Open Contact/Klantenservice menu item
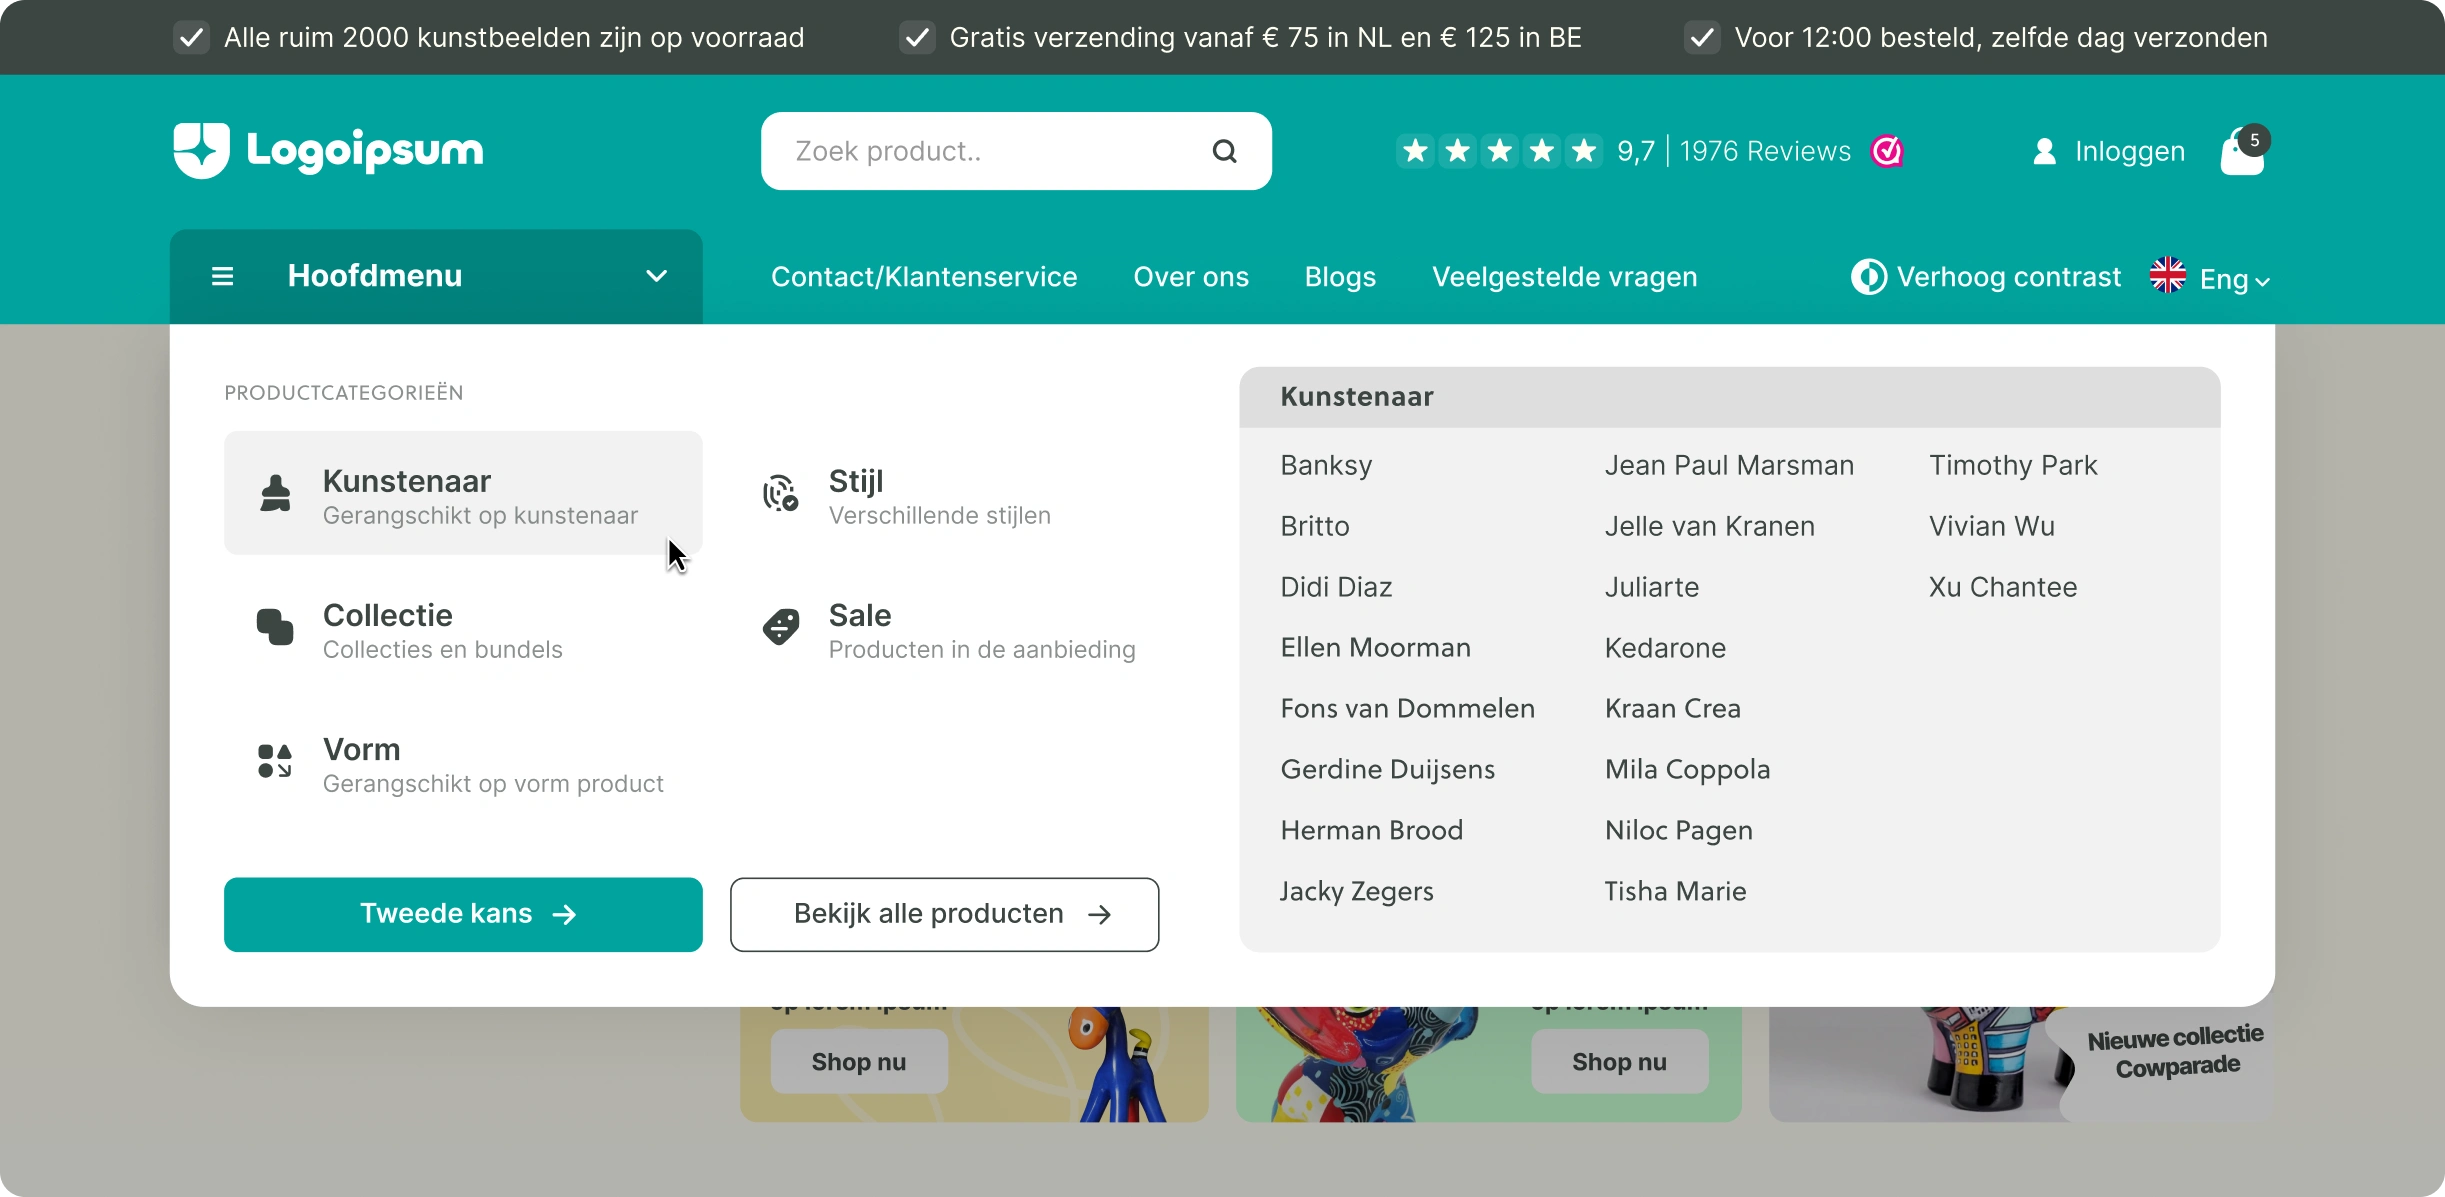The width and height of the screenshot is (2445, 1197). [922, 276]
